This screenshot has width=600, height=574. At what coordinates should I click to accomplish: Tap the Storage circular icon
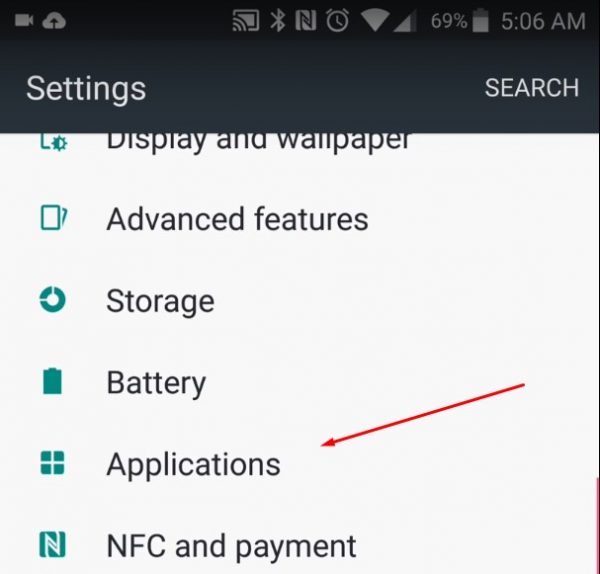point(52,300)
